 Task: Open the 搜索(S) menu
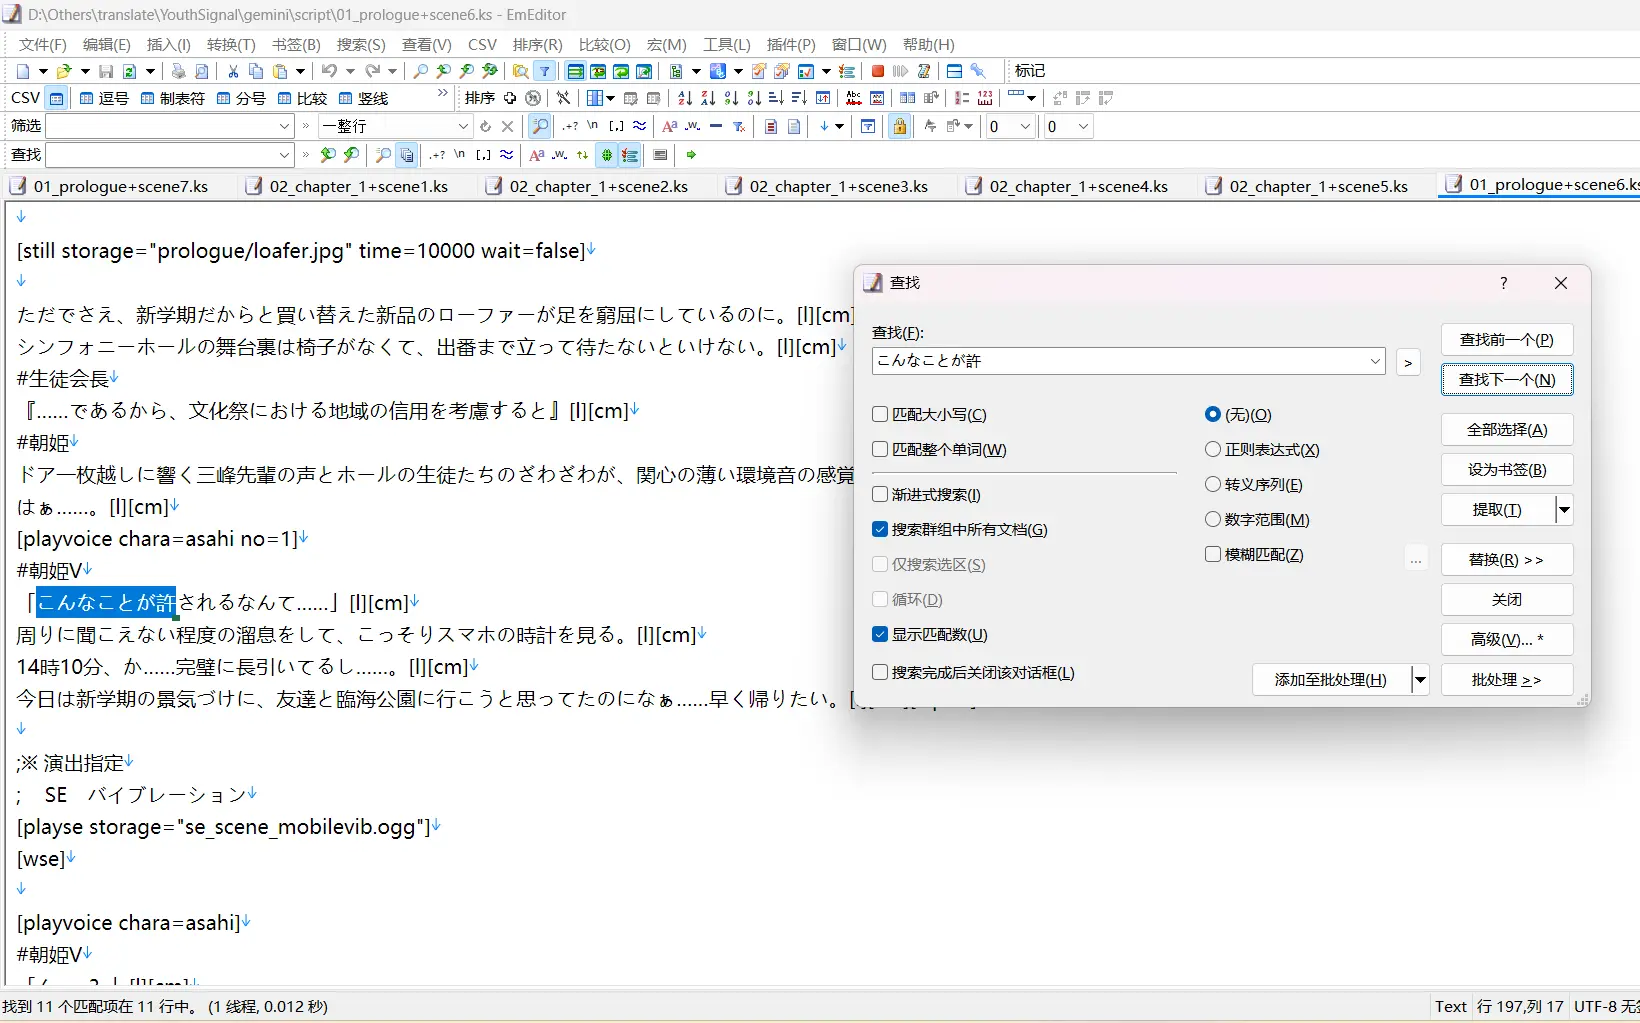click(360, 44)
